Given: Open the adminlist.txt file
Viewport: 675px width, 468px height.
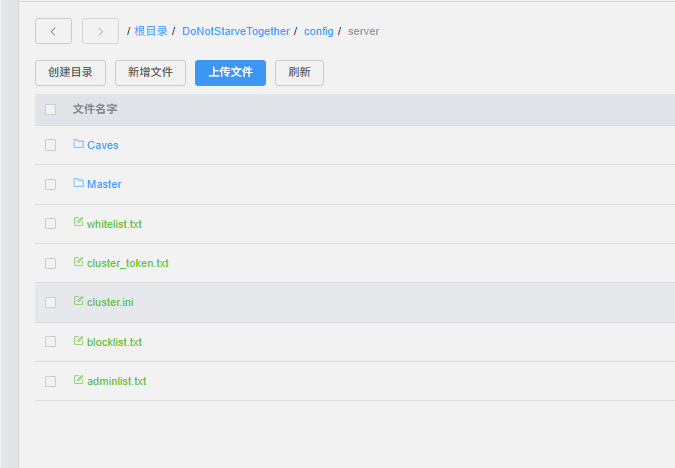Looking at the screenshot, I should (117, 381).
